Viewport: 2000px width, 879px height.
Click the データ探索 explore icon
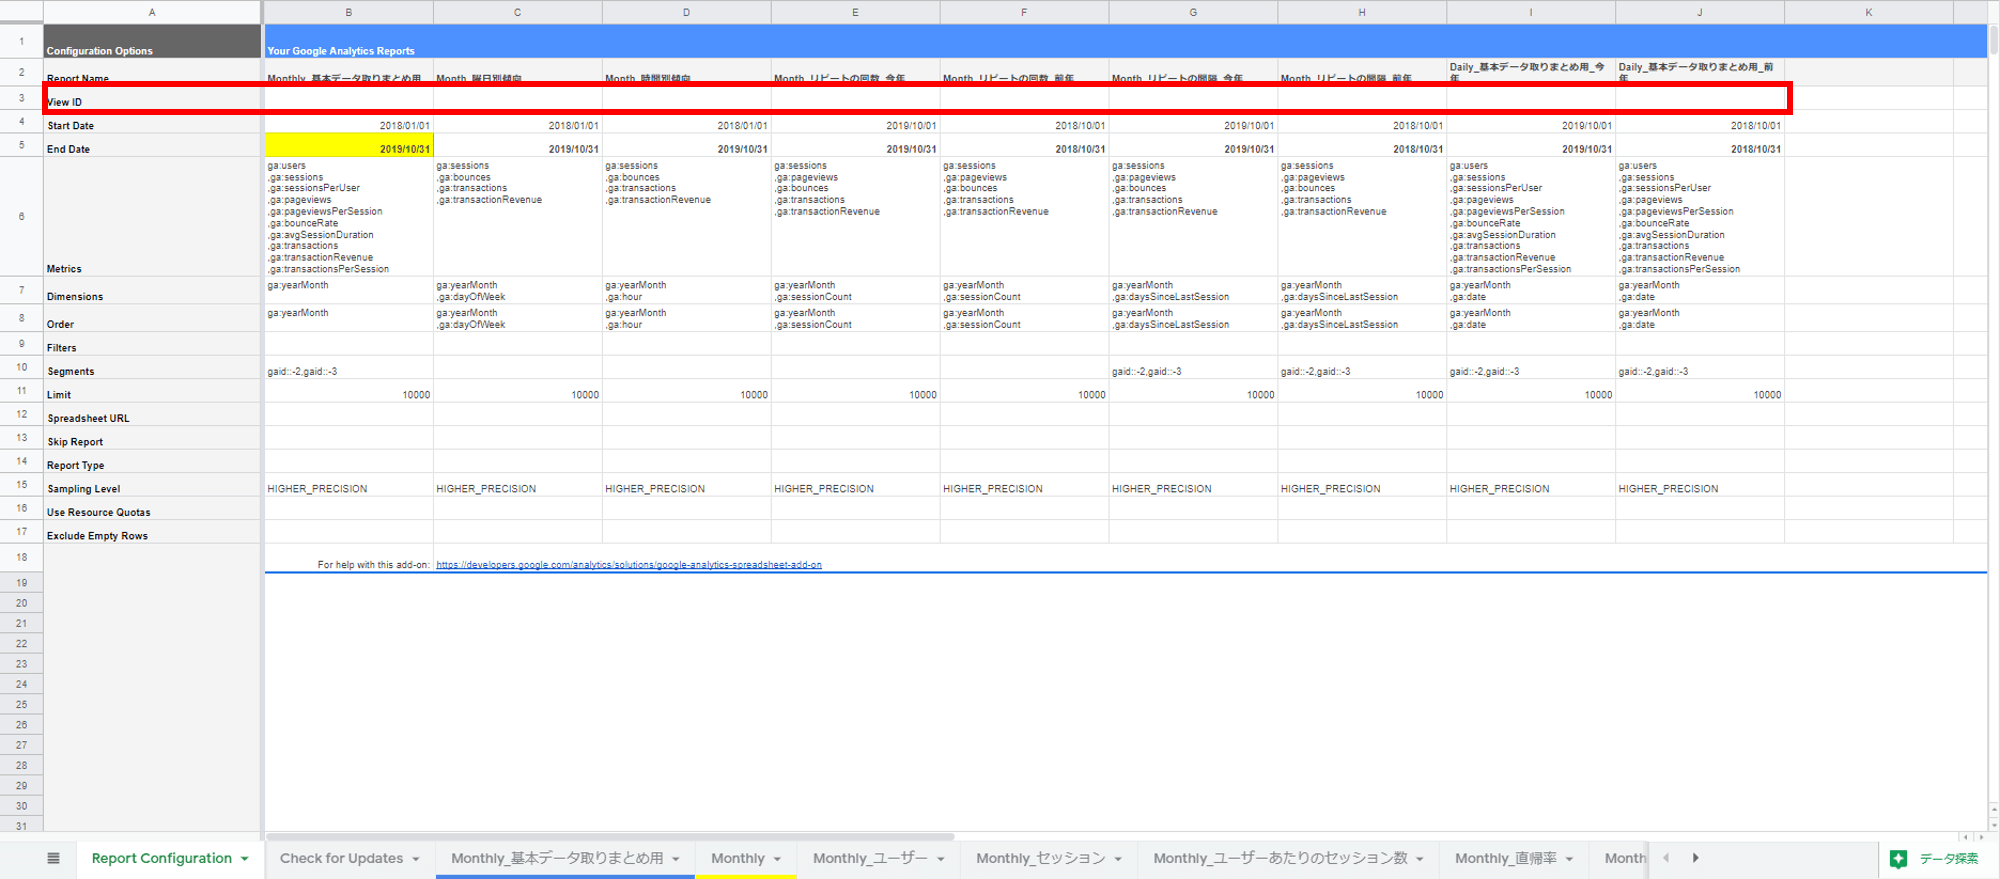coord(1898,858)
